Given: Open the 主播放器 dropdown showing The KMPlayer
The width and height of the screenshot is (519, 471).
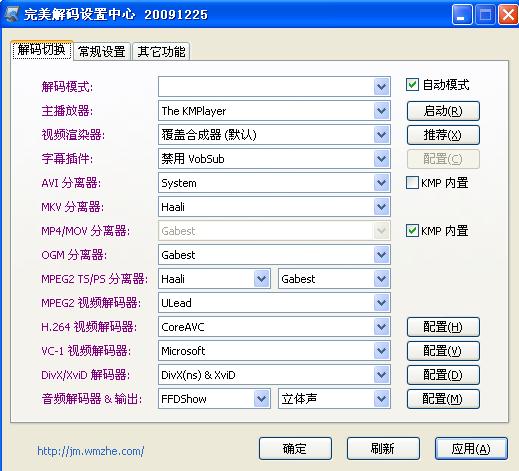Looking at the screenshot, I should [274, 111].
